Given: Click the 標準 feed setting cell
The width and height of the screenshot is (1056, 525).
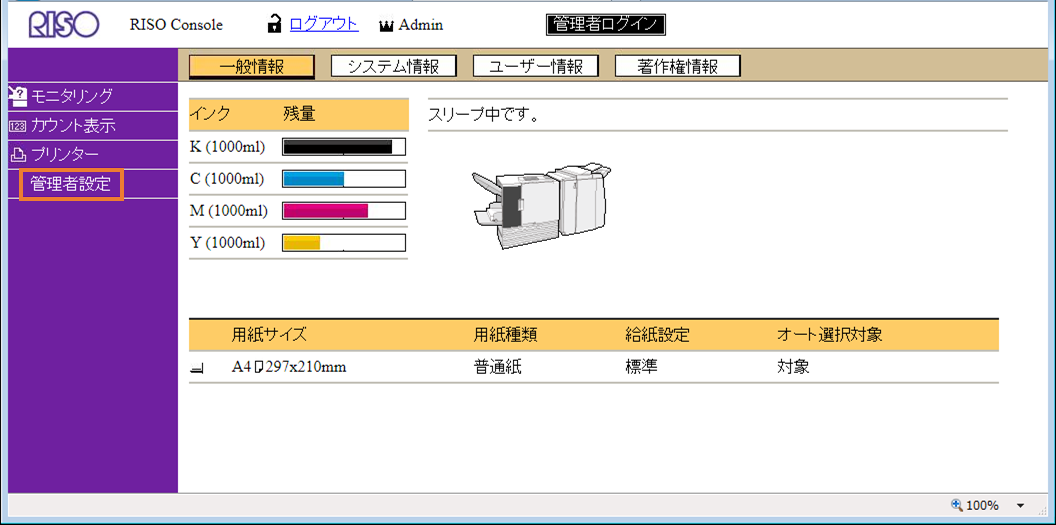Looking at the screenshot, I should tap(641, 368).
